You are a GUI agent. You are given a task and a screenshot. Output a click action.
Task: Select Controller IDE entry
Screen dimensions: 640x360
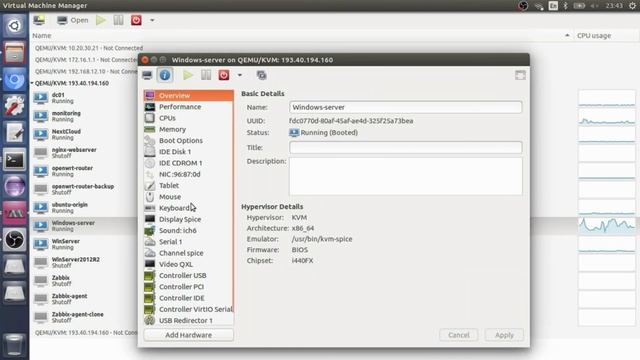click(189, 298)
